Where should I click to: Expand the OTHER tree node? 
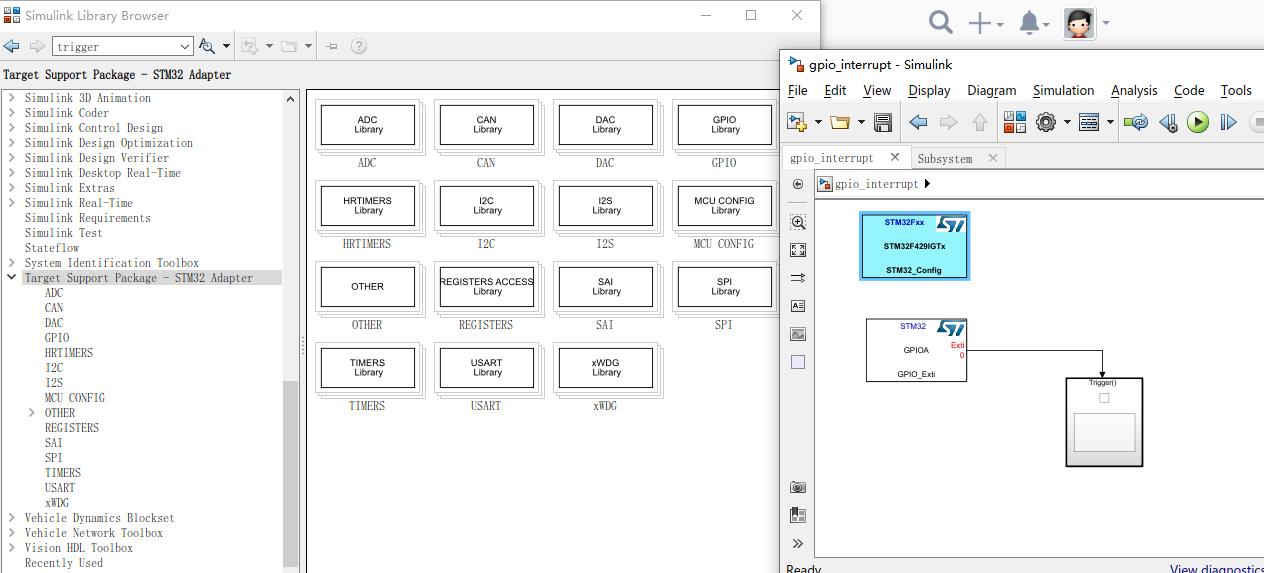(x=32, y=413)
